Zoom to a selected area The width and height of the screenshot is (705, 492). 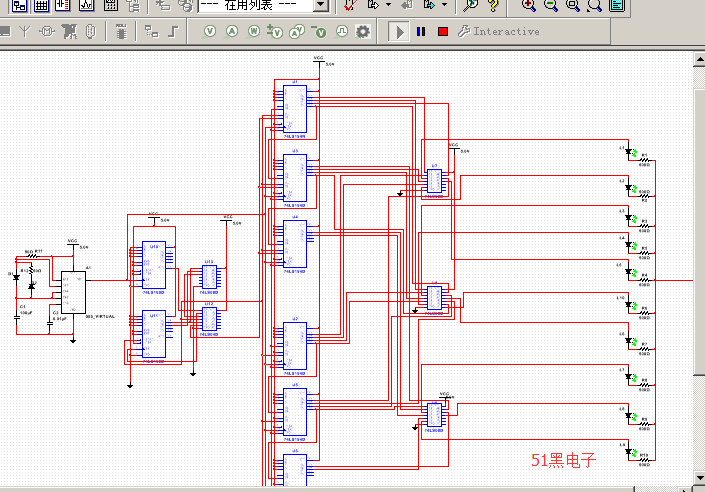pos(573,5)
